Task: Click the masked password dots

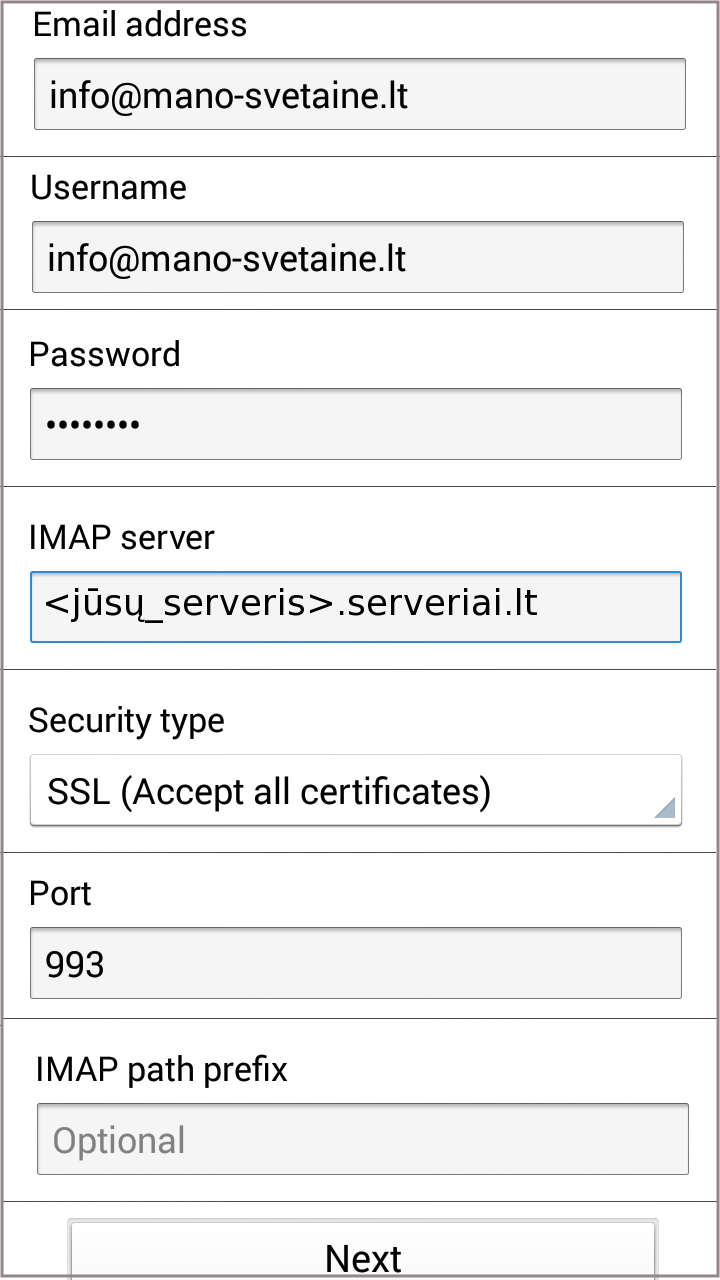Action: pyautogui.click(x=93, y=425)
